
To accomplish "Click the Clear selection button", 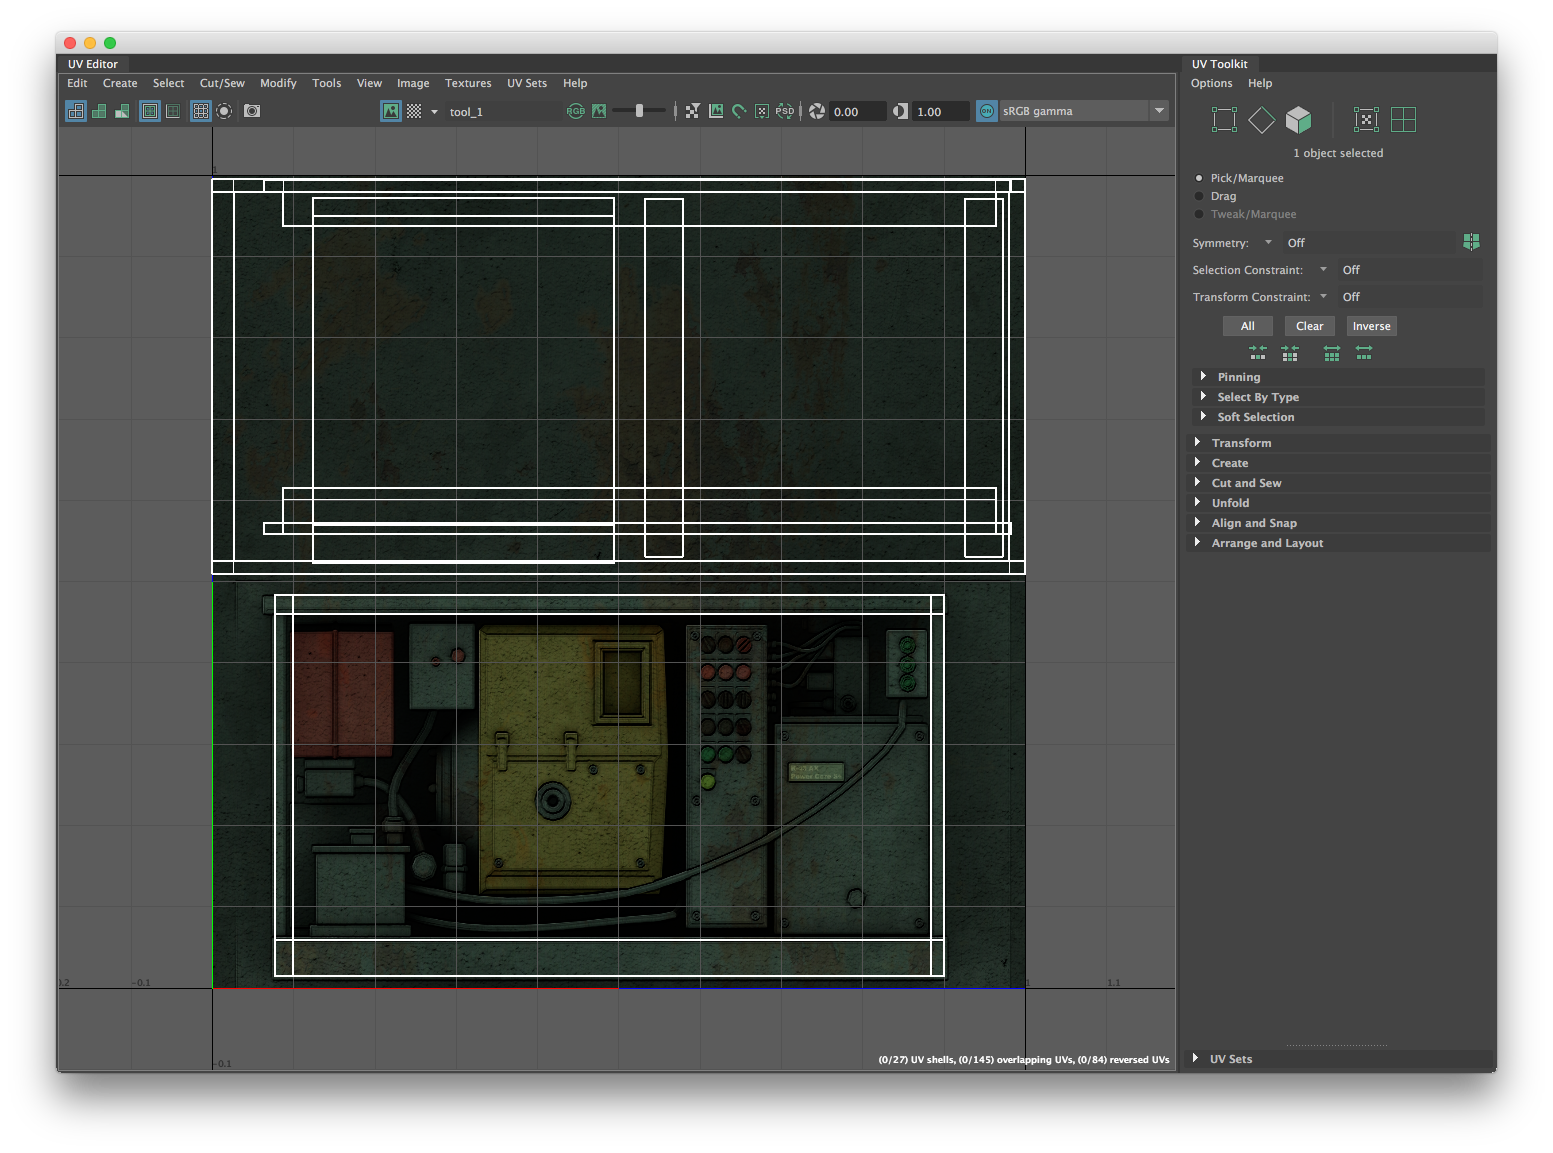I will [1310, 326].
